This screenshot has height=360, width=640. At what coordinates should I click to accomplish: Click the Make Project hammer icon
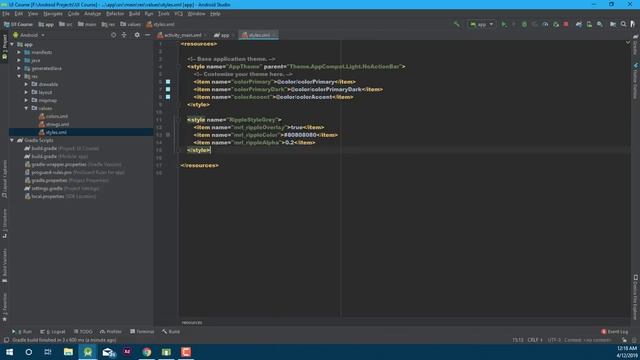click(457, 24)
